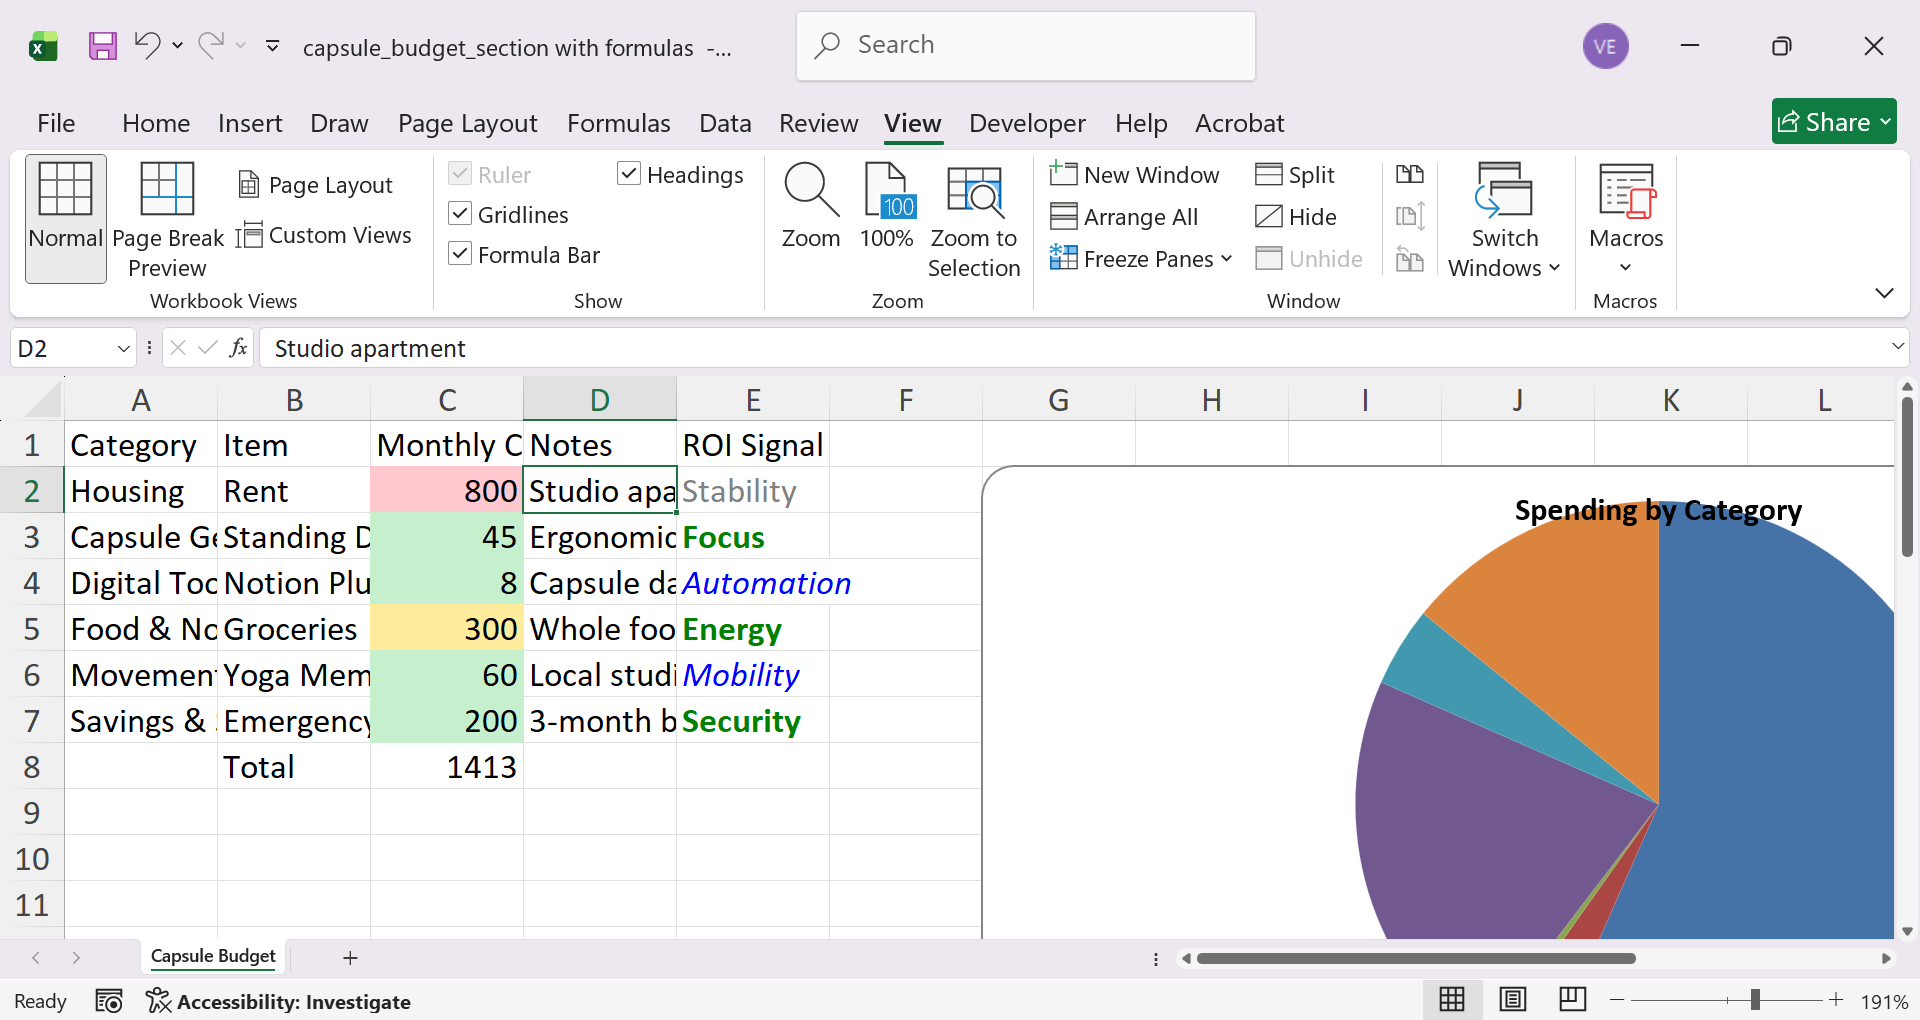Disable the Headings checkbox

(629, 174)
